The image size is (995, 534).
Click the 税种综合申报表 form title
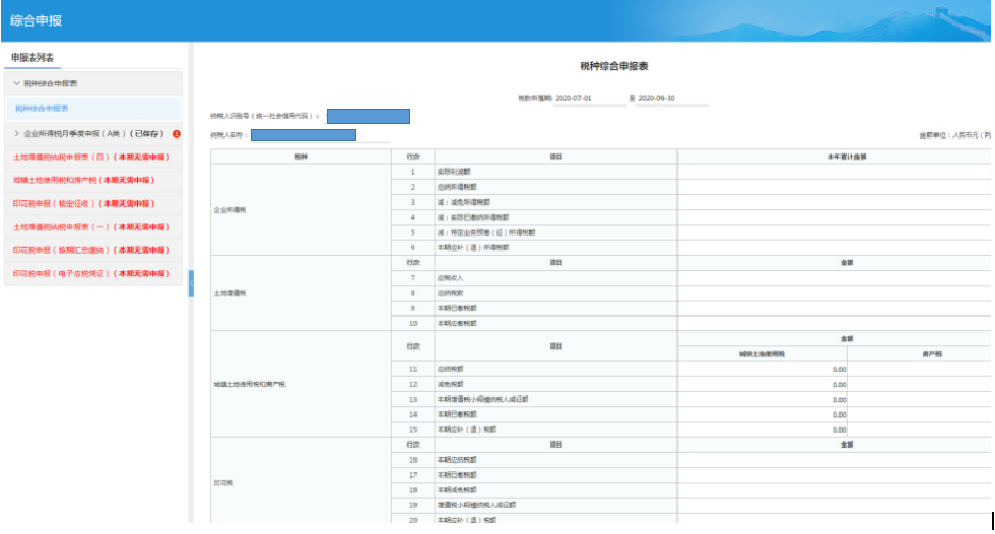(614, 66)
